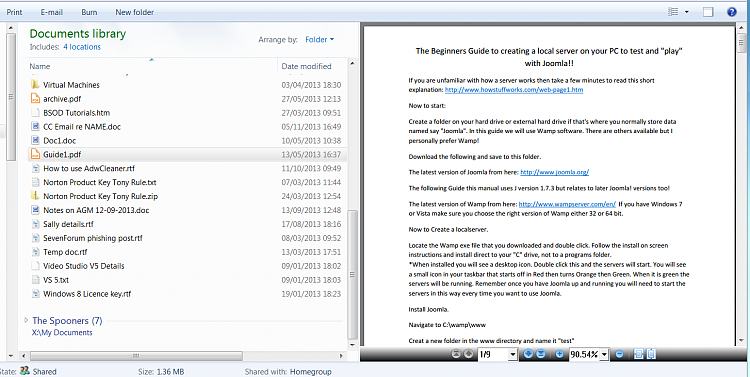
Task: Open the Help question mark icon
Action: 731,12
